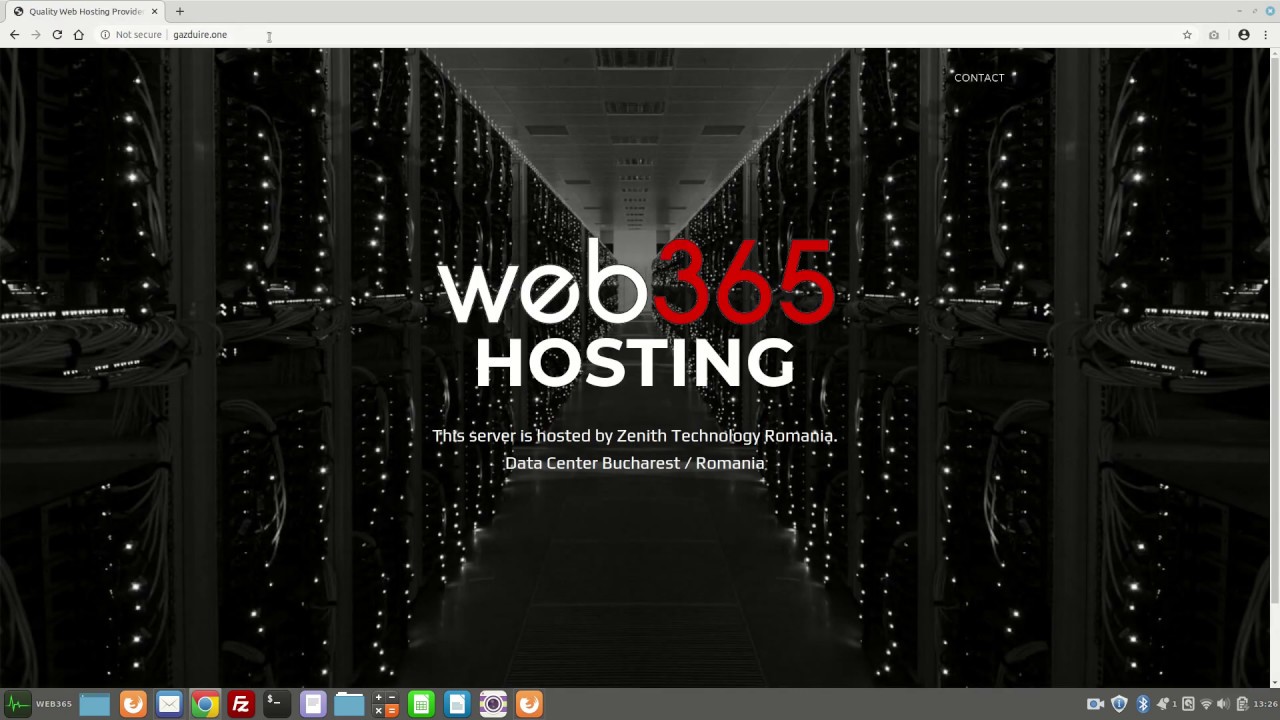Screen dimensions: 1280x720
Task: Open the file manager folder icon
Action: point(349,704)
